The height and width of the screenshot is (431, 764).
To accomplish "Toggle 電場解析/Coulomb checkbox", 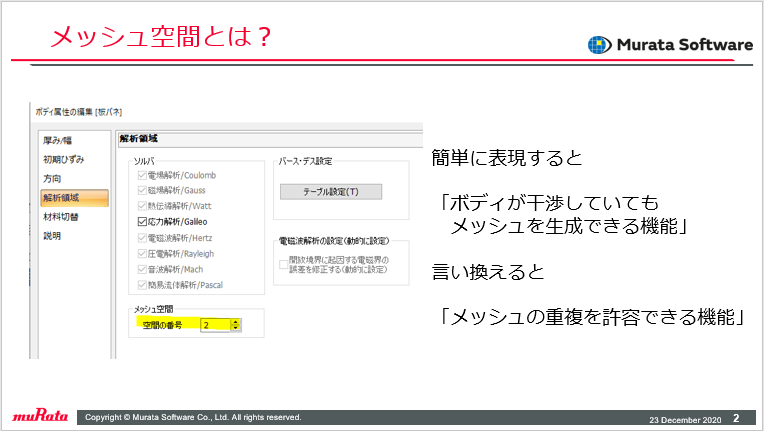I will tap(142, 175).
